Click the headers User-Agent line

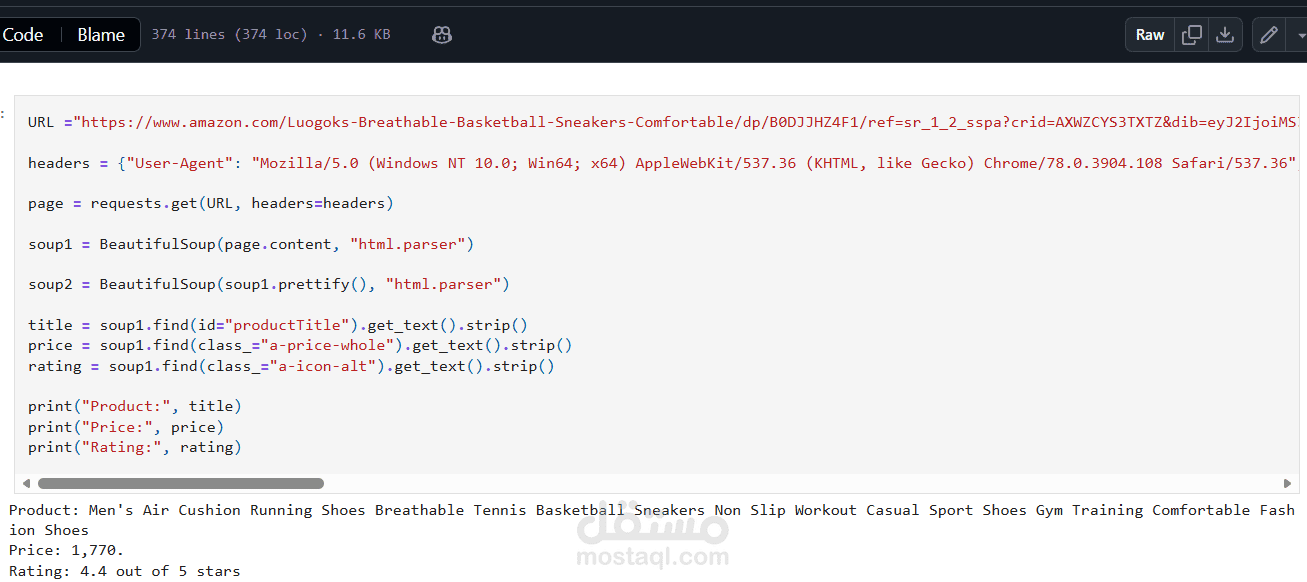click(x=661, y=163)
